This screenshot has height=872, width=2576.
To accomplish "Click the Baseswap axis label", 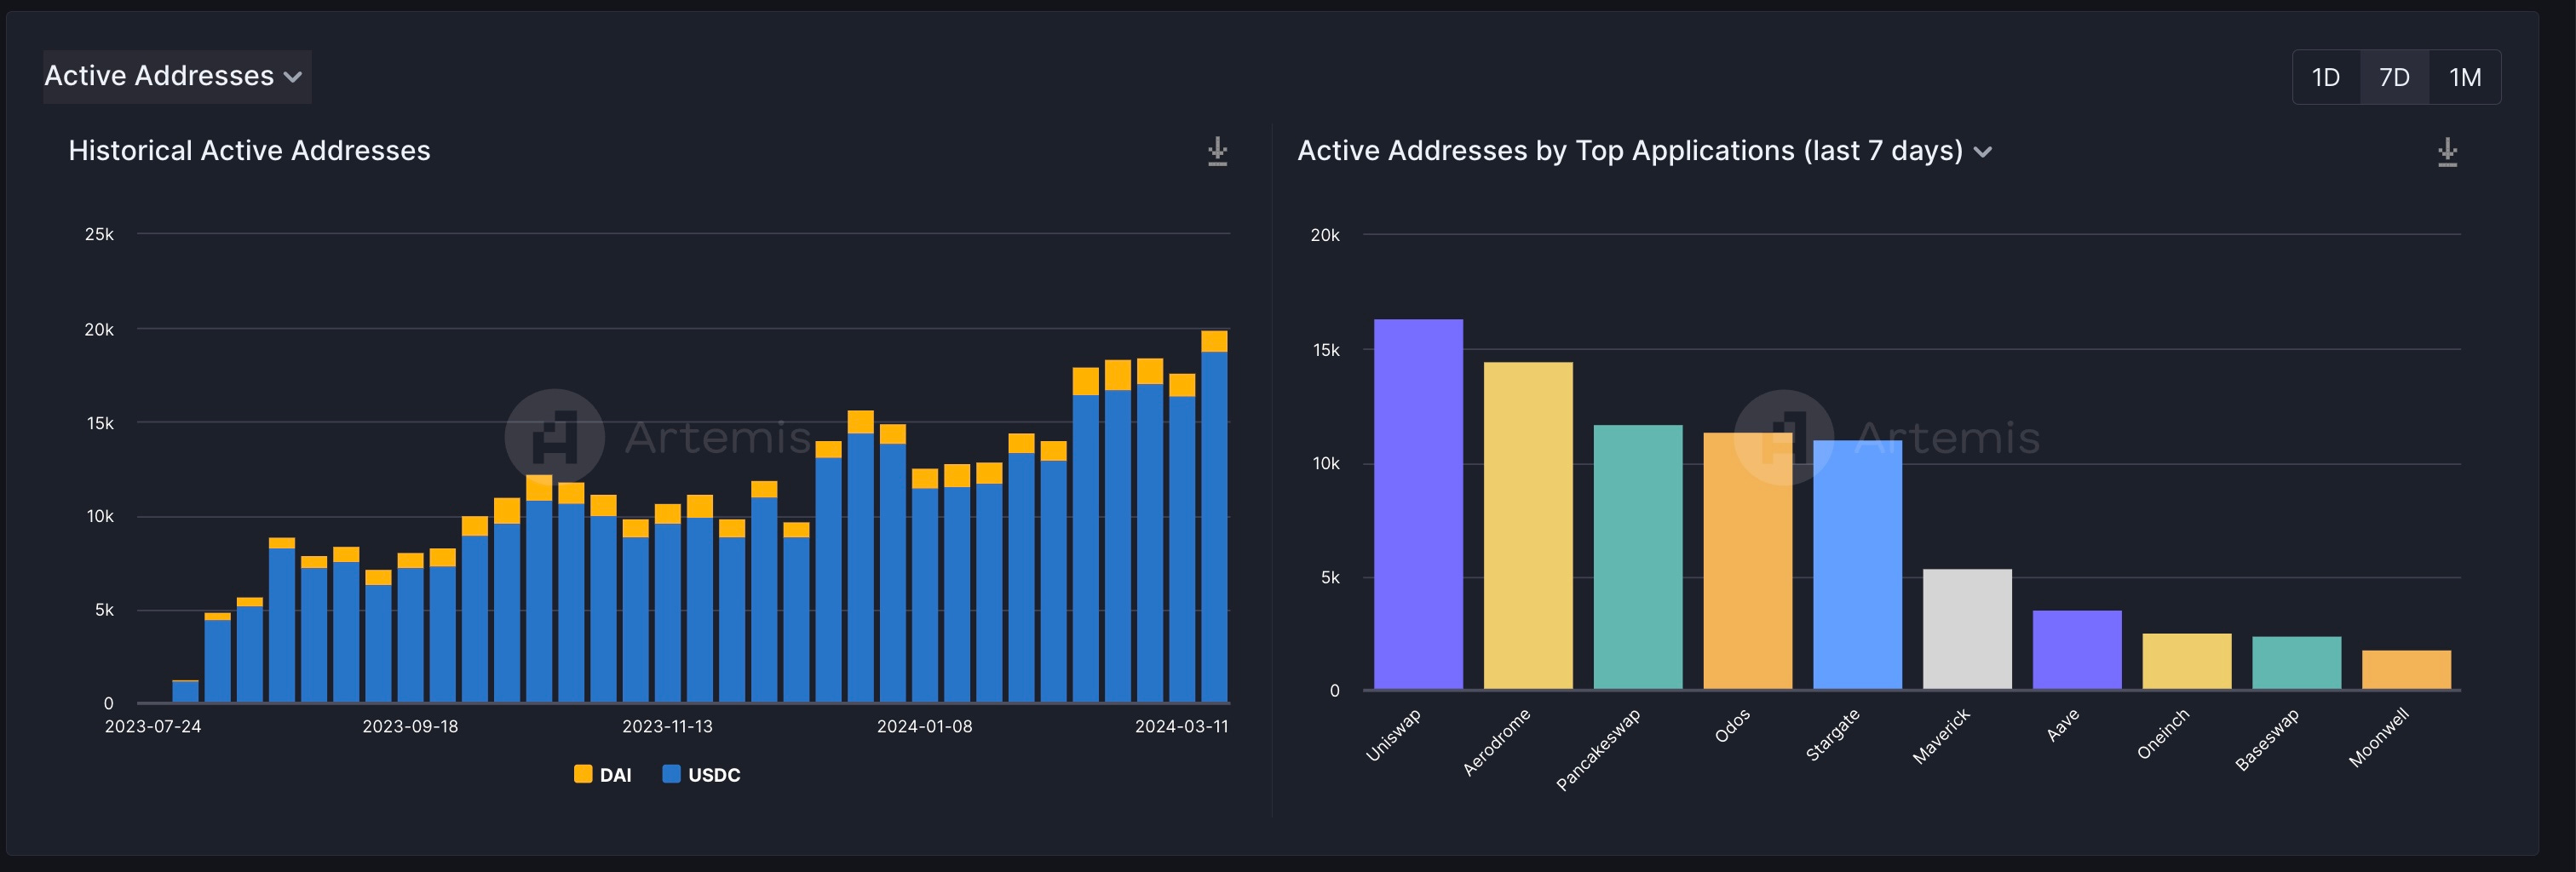I will pyautogui.click(x=2267, y=740).
